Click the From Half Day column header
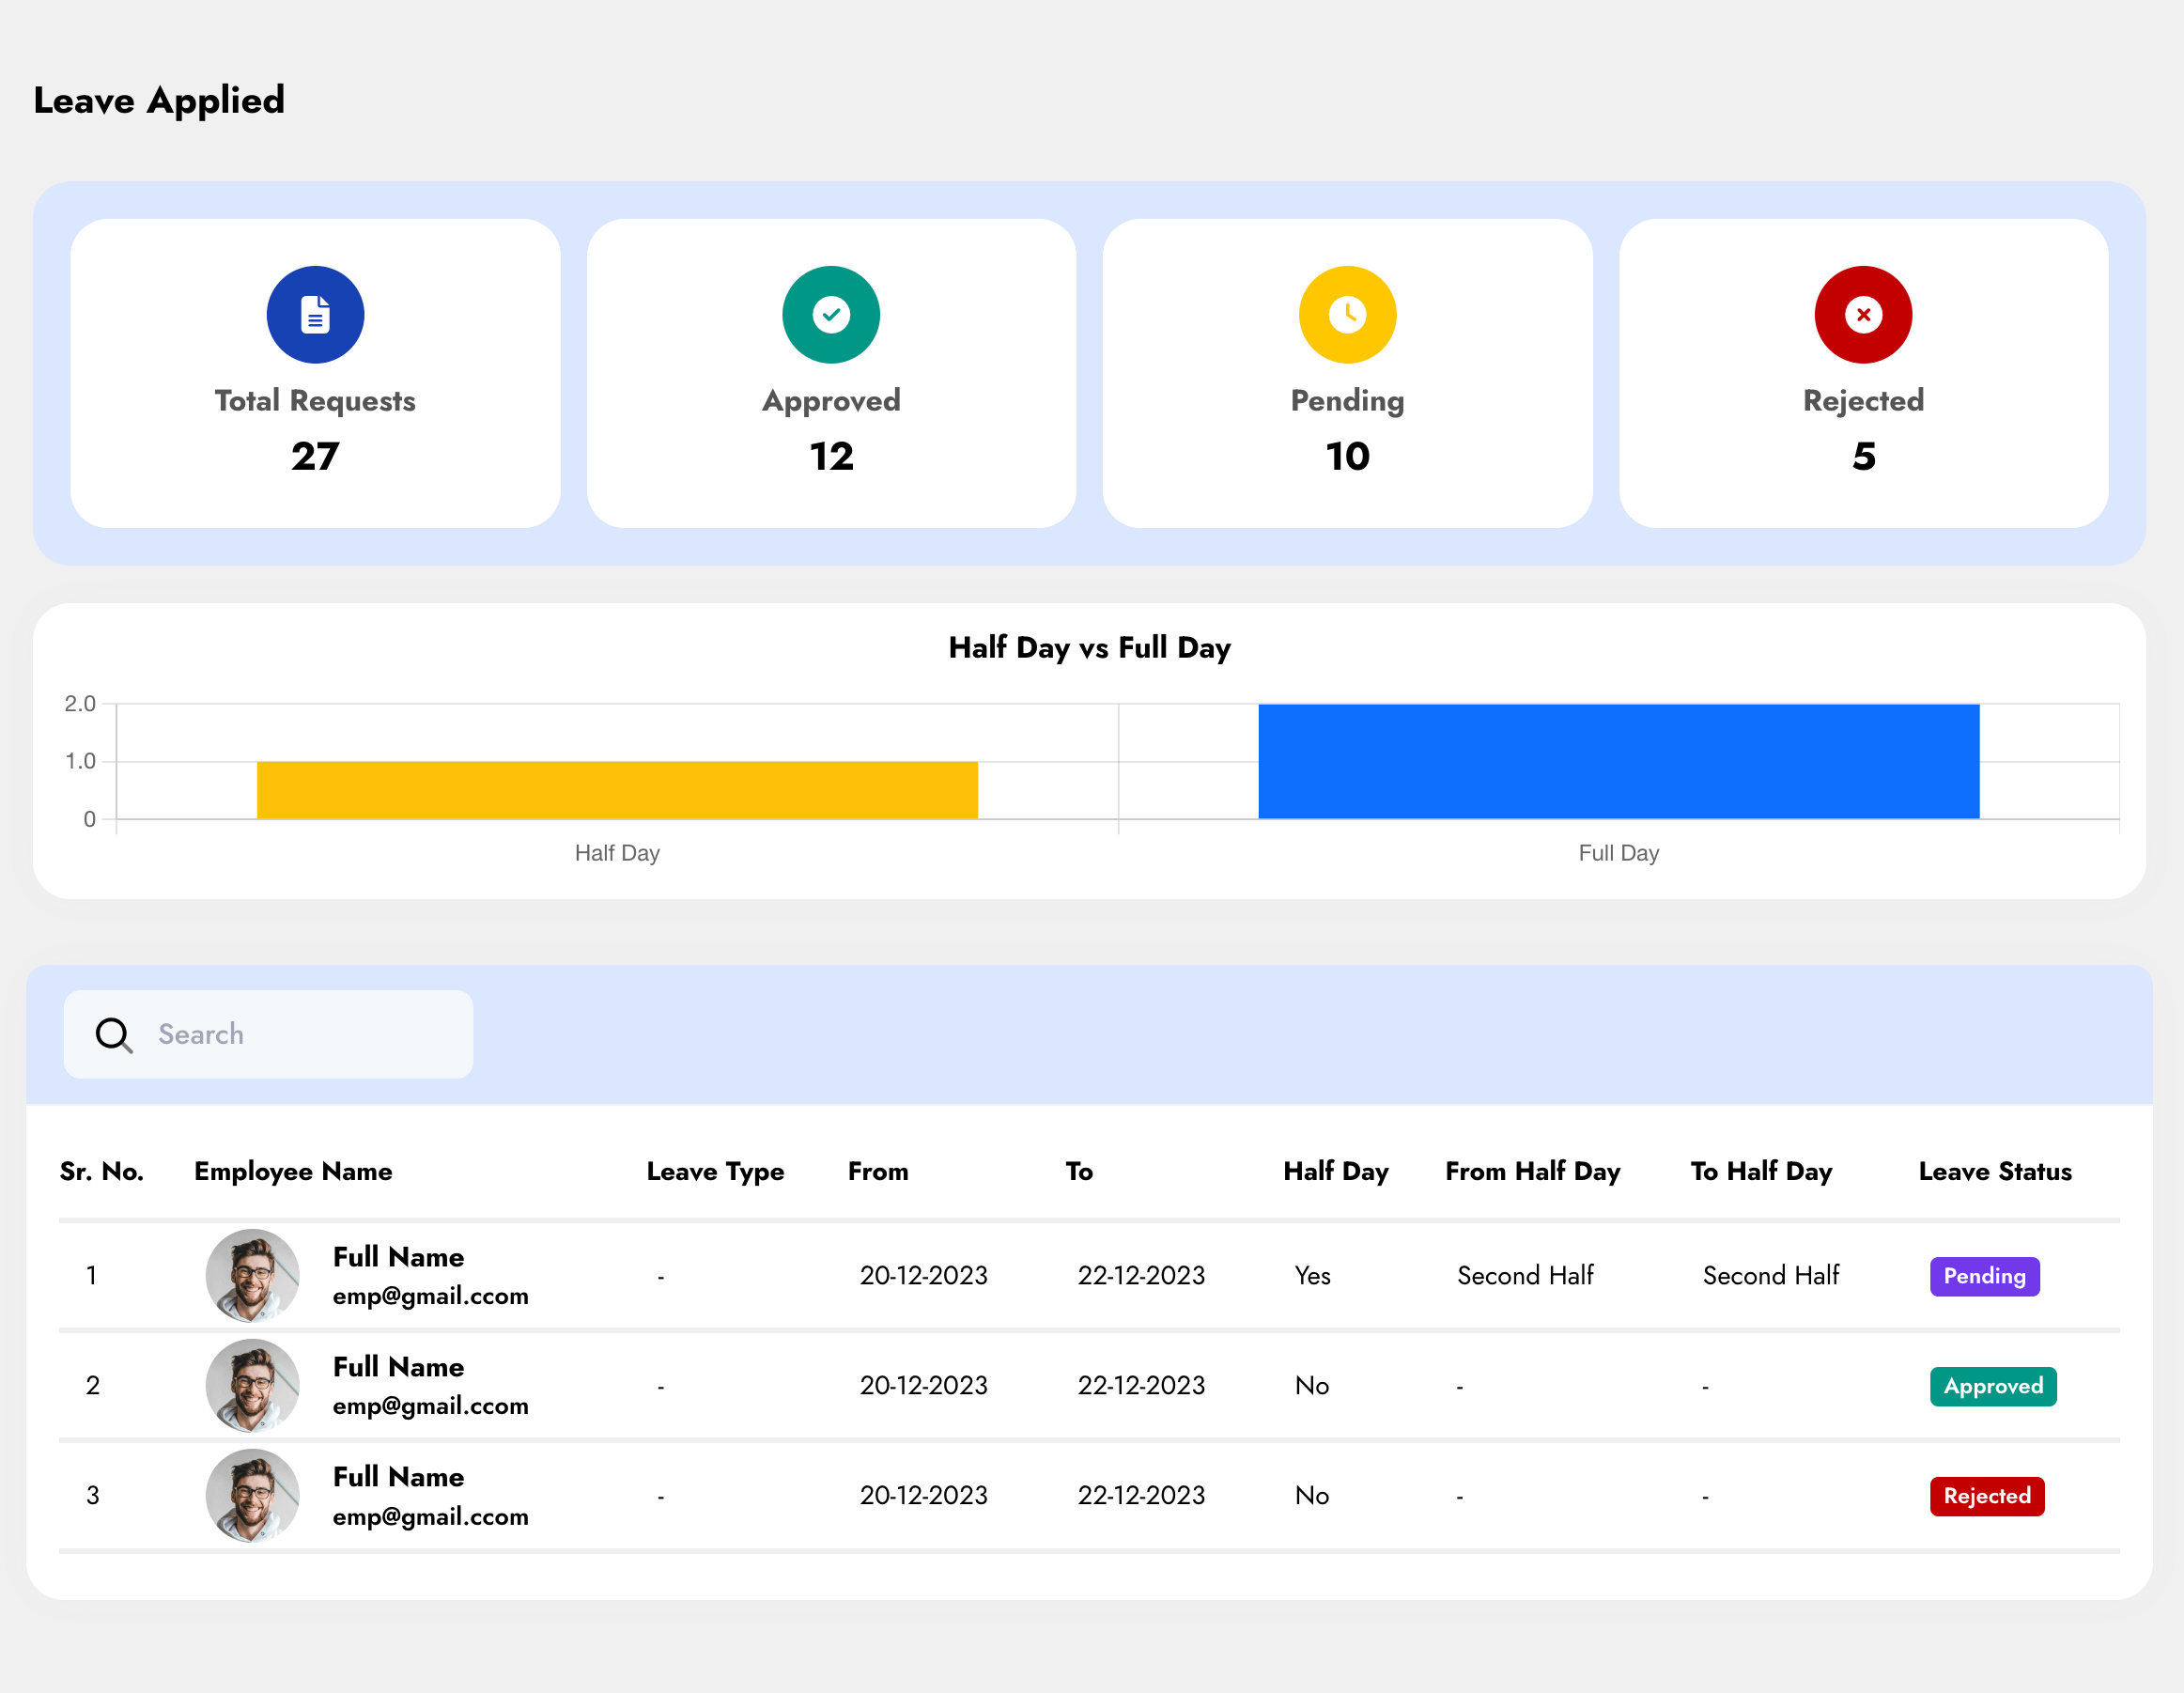 1532,1171
